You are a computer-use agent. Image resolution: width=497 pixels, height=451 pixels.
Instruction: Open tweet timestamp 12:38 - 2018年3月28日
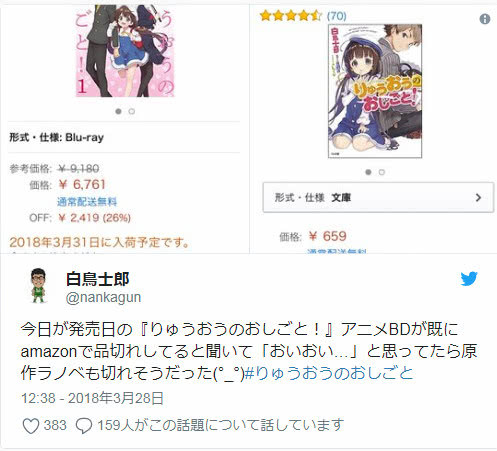click(92, 398)
